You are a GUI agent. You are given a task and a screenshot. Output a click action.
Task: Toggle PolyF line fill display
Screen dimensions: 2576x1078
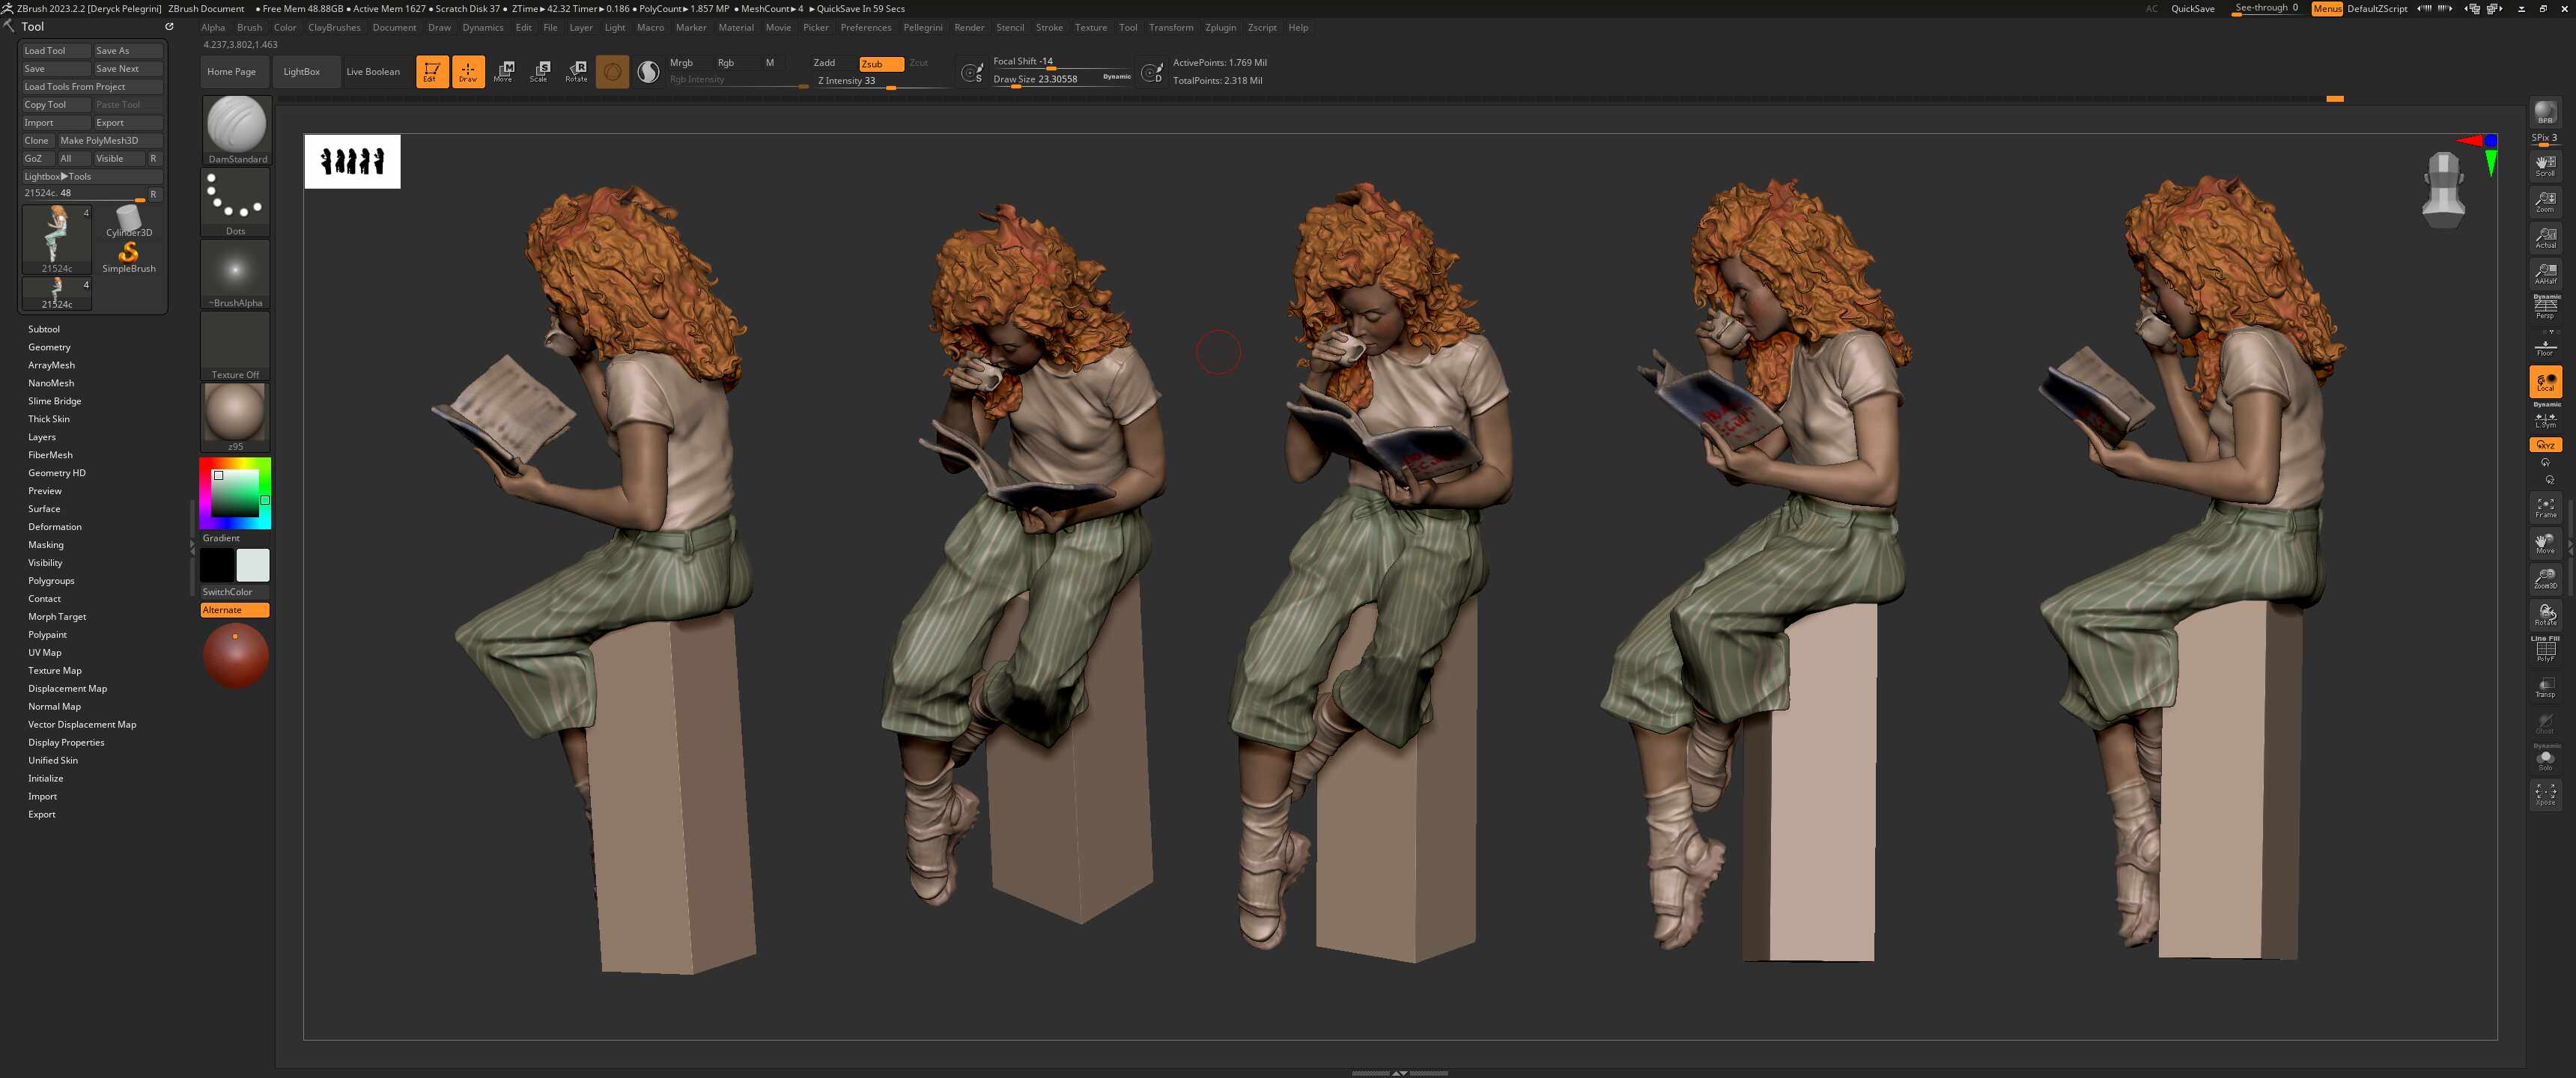coord(2544,651)
